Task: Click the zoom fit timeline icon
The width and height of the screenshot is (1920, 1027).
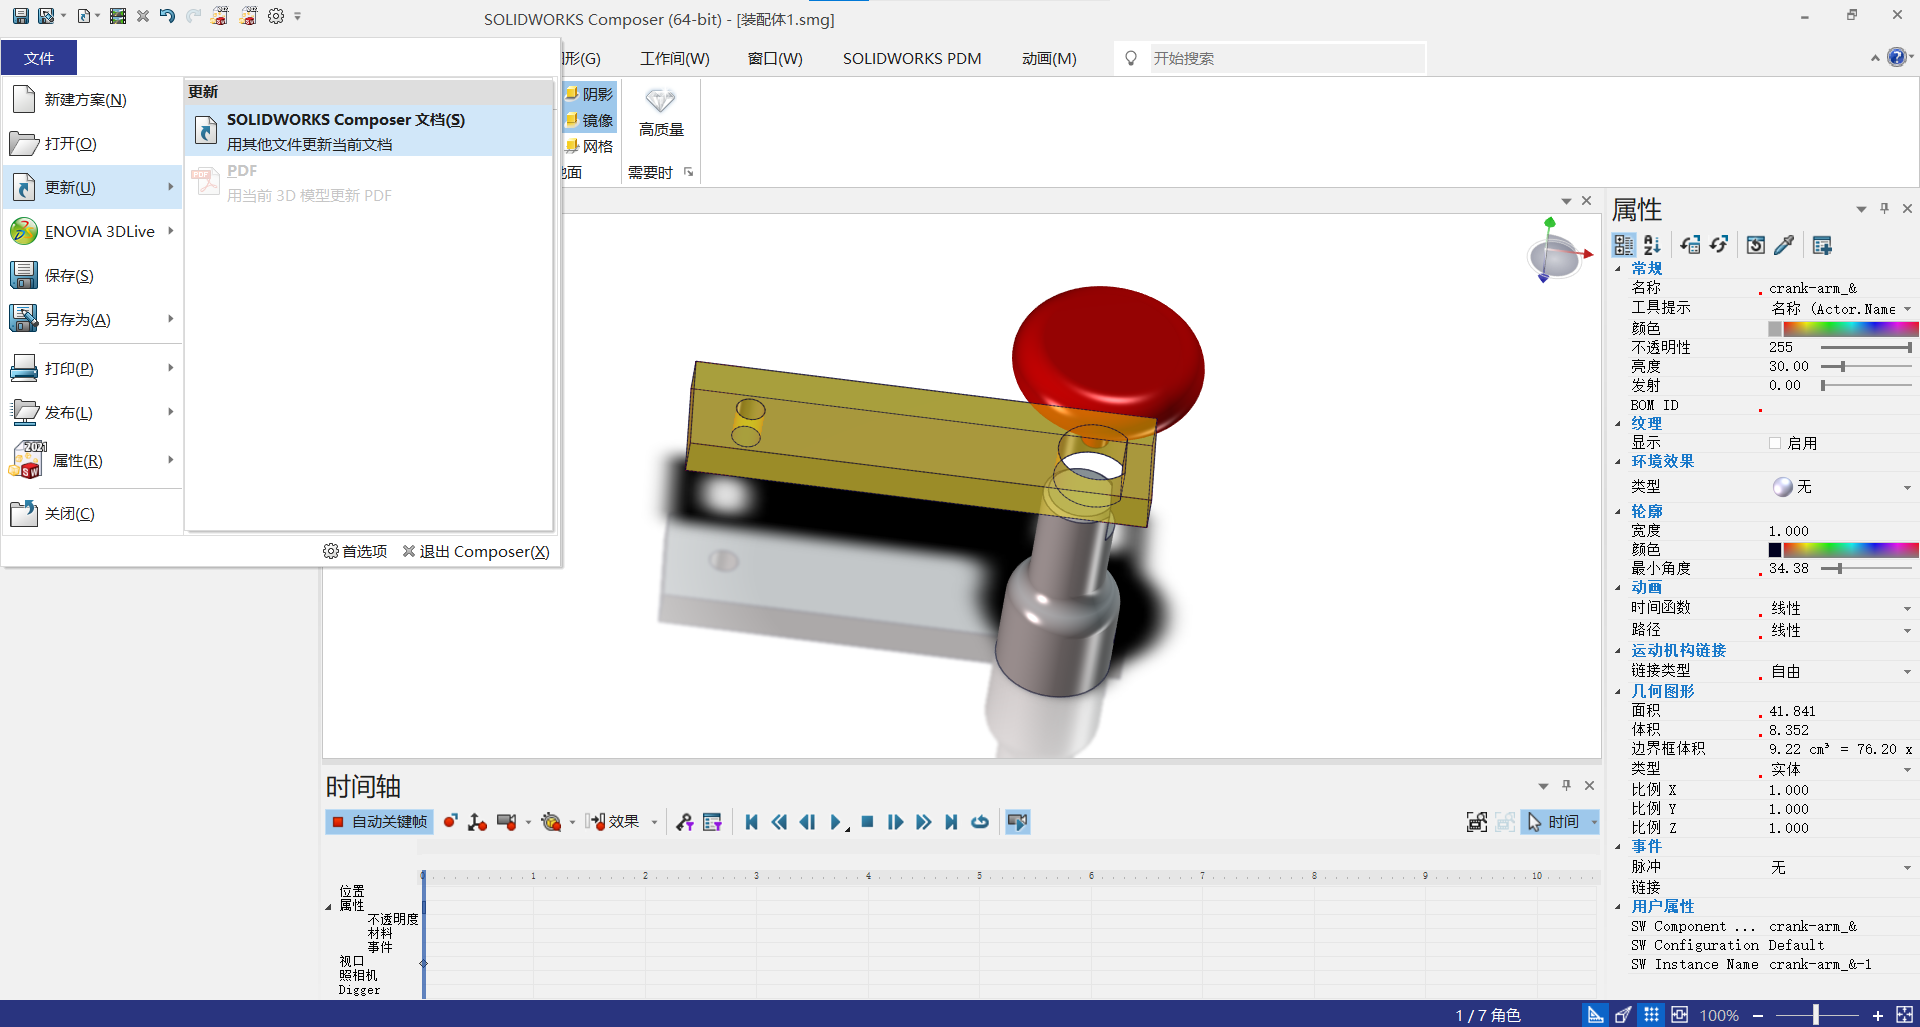Action: click(x=1477, y=822)
